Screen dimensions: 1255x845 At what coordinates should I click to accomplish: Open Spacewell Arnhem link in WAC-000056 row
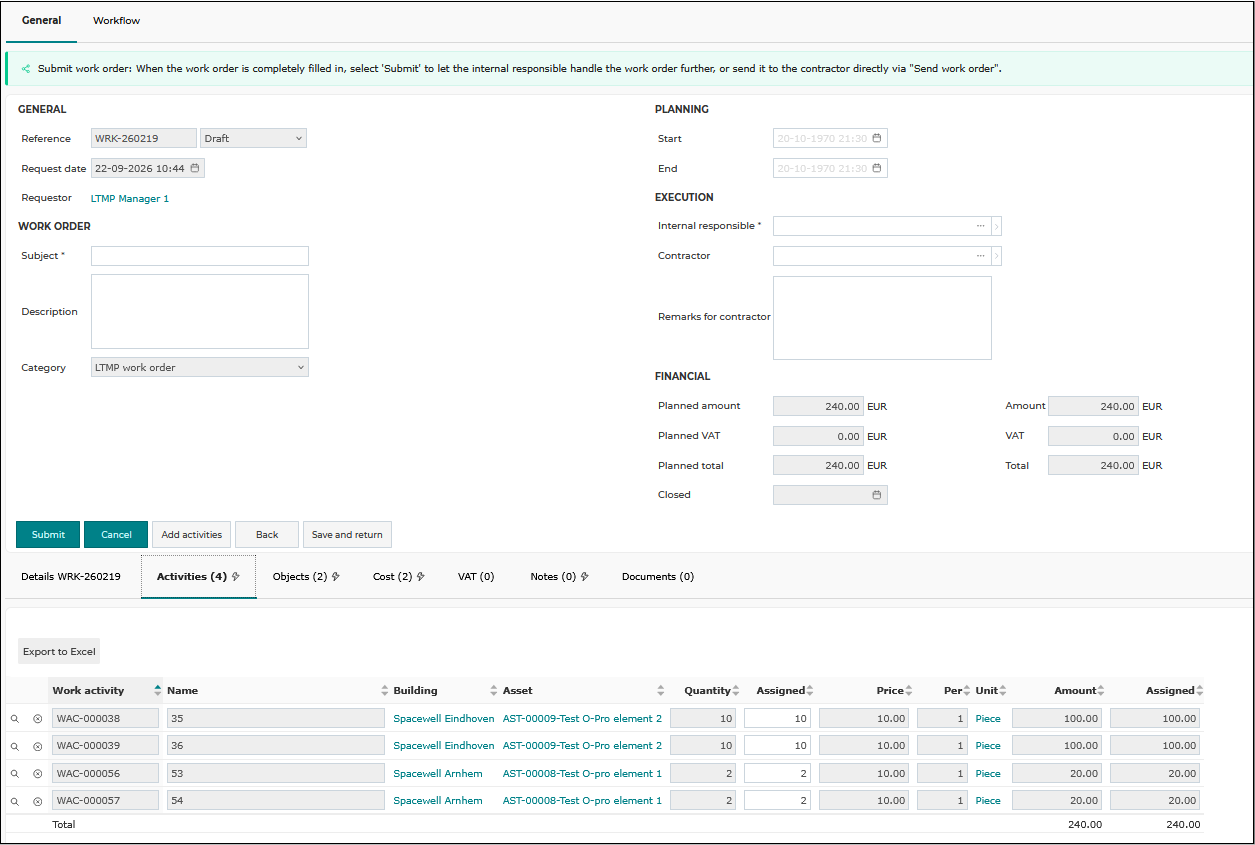point(438,774)
